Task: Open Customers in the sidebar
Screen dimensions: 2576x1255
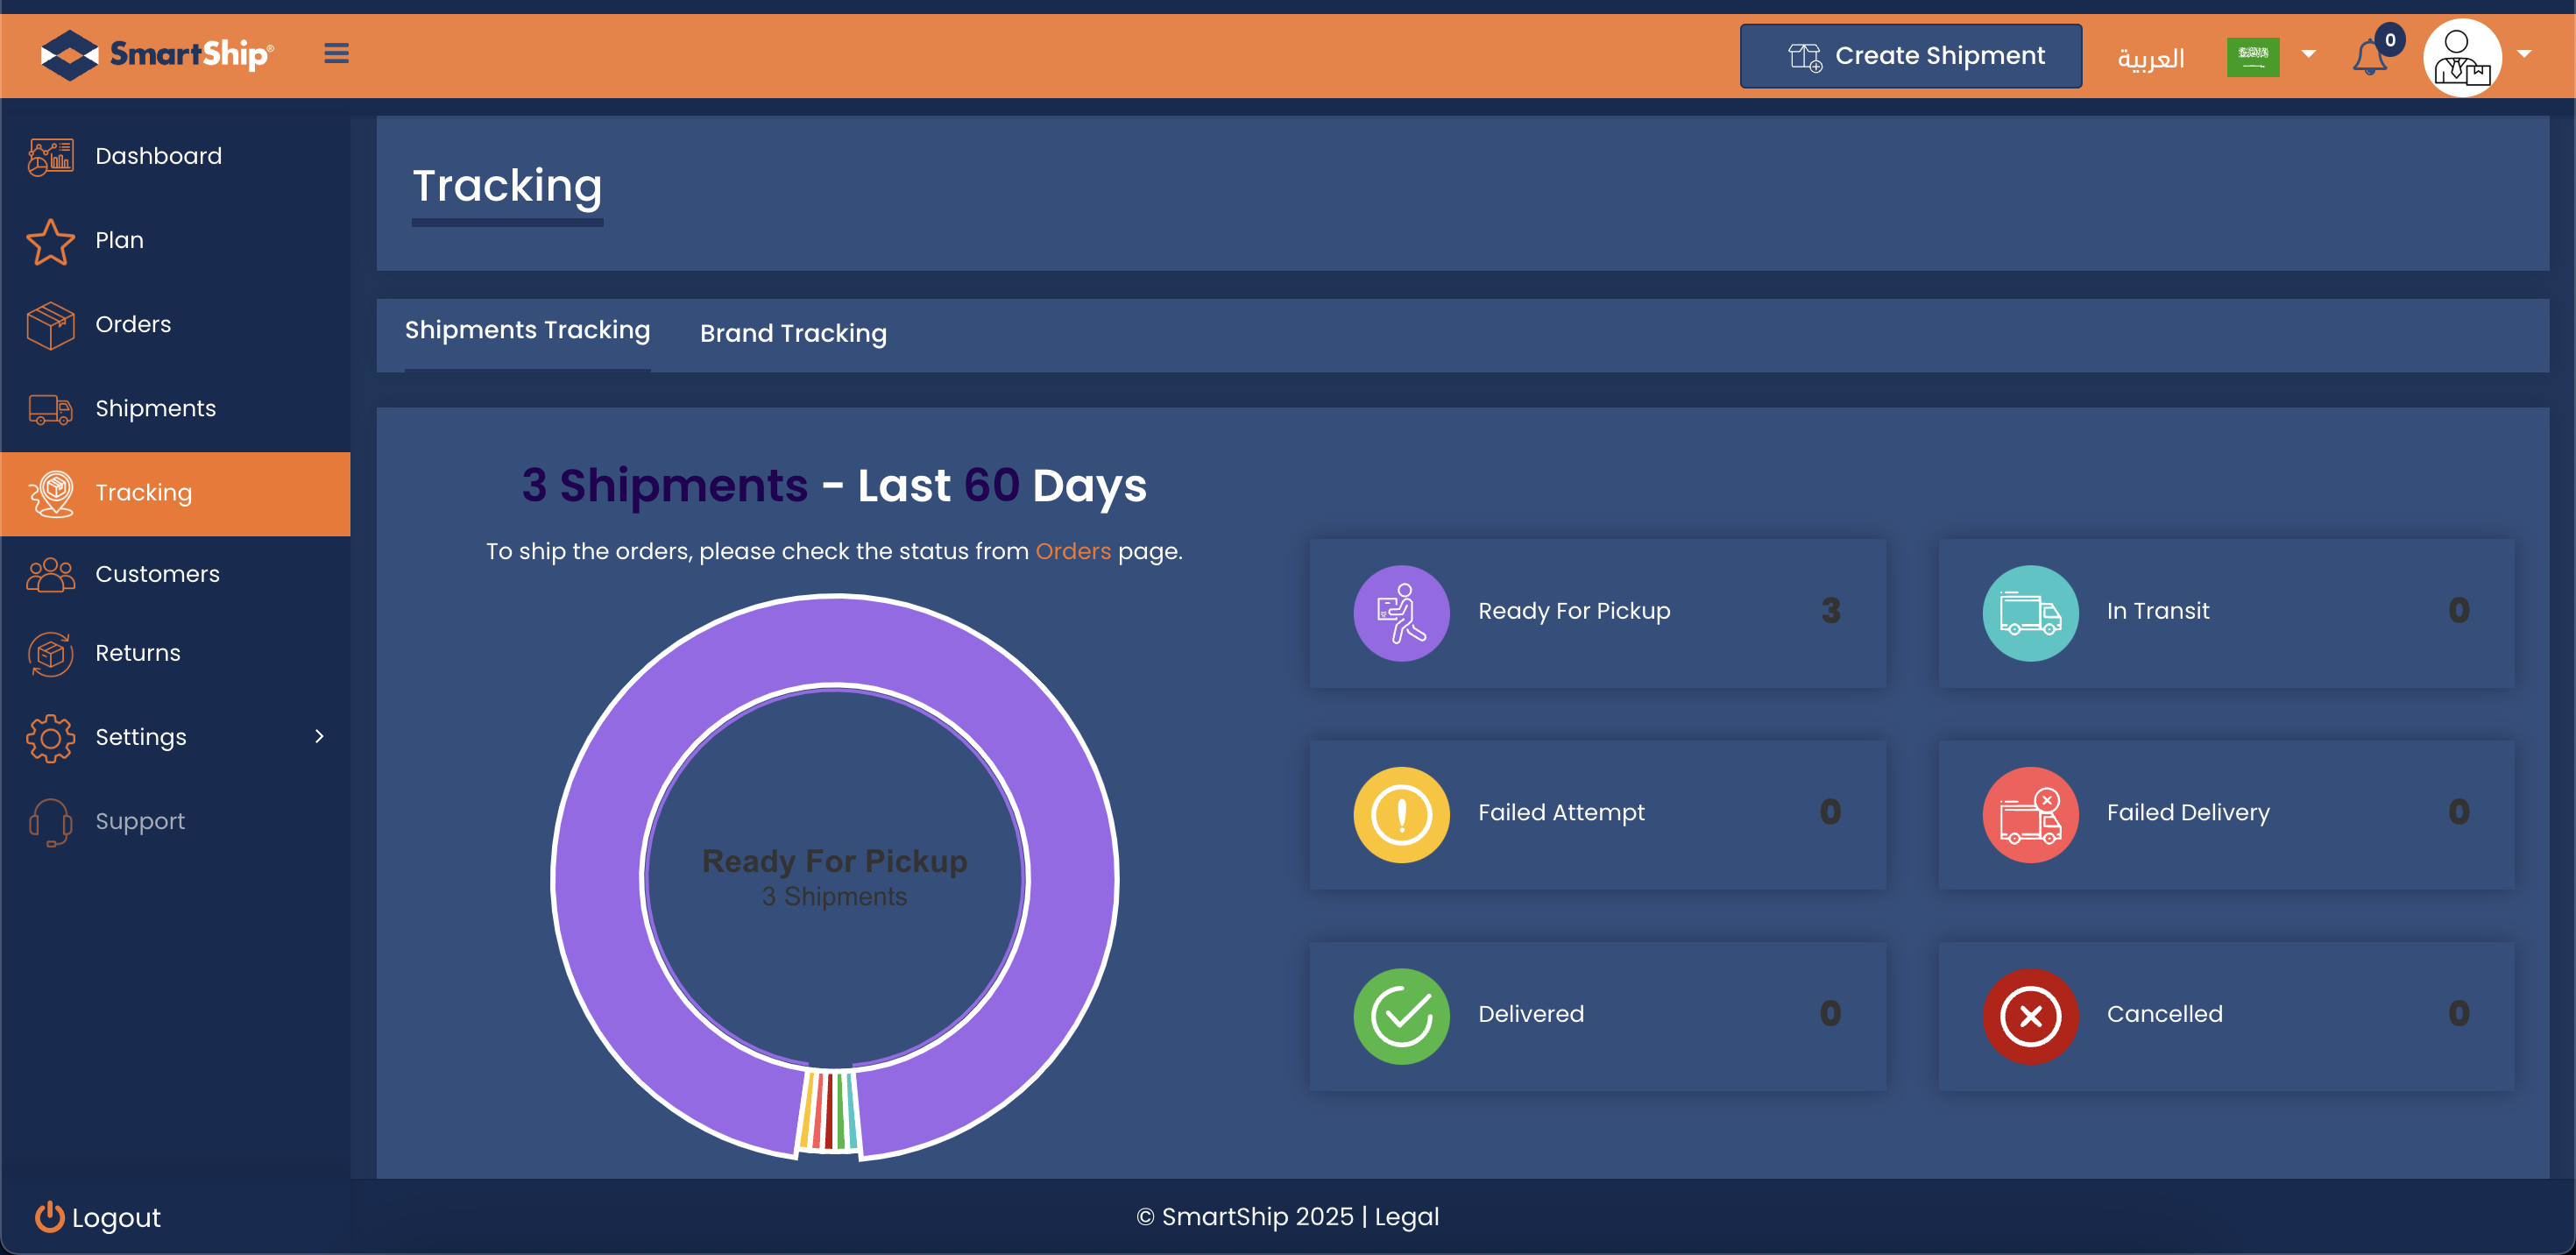Action: [x=157, y=574]
